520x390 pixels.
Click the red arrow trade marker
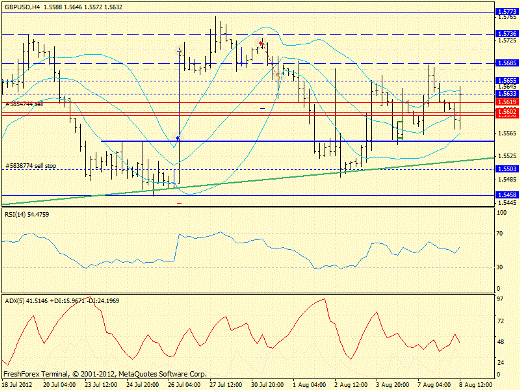[261, 42]
